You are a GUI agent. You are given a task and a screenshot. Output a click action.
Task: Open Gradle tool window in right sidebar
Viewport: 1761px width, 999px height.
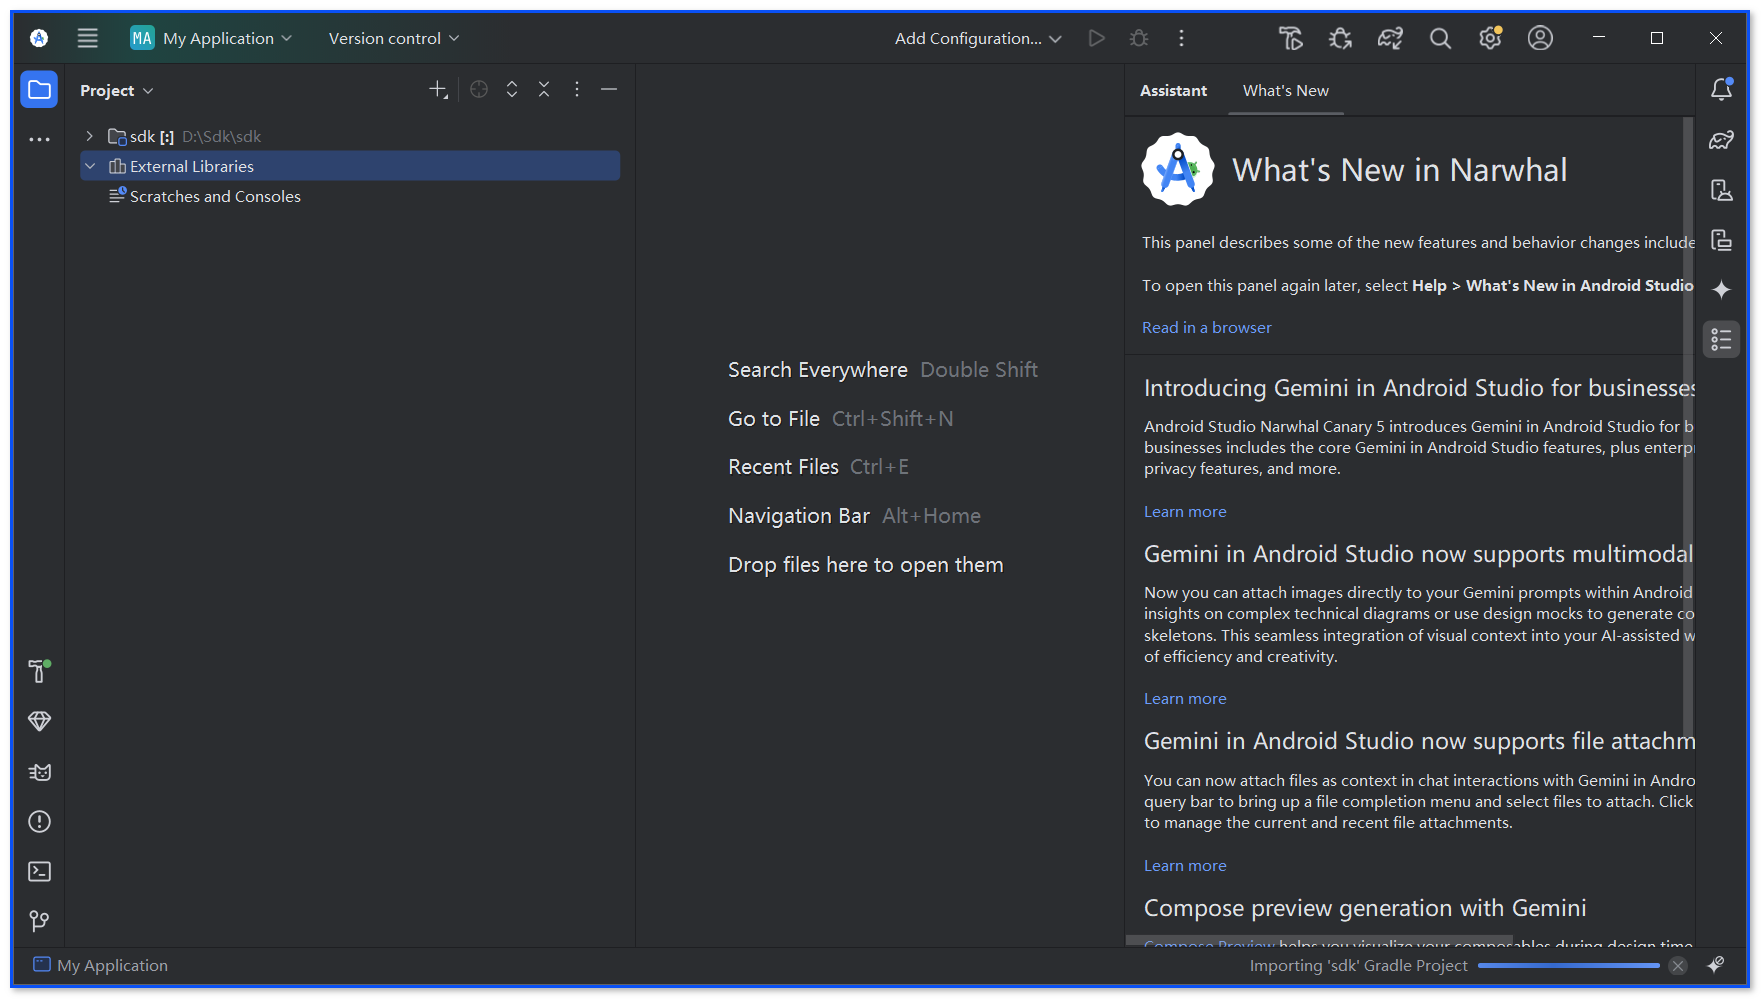click(x=1721, y=140)
